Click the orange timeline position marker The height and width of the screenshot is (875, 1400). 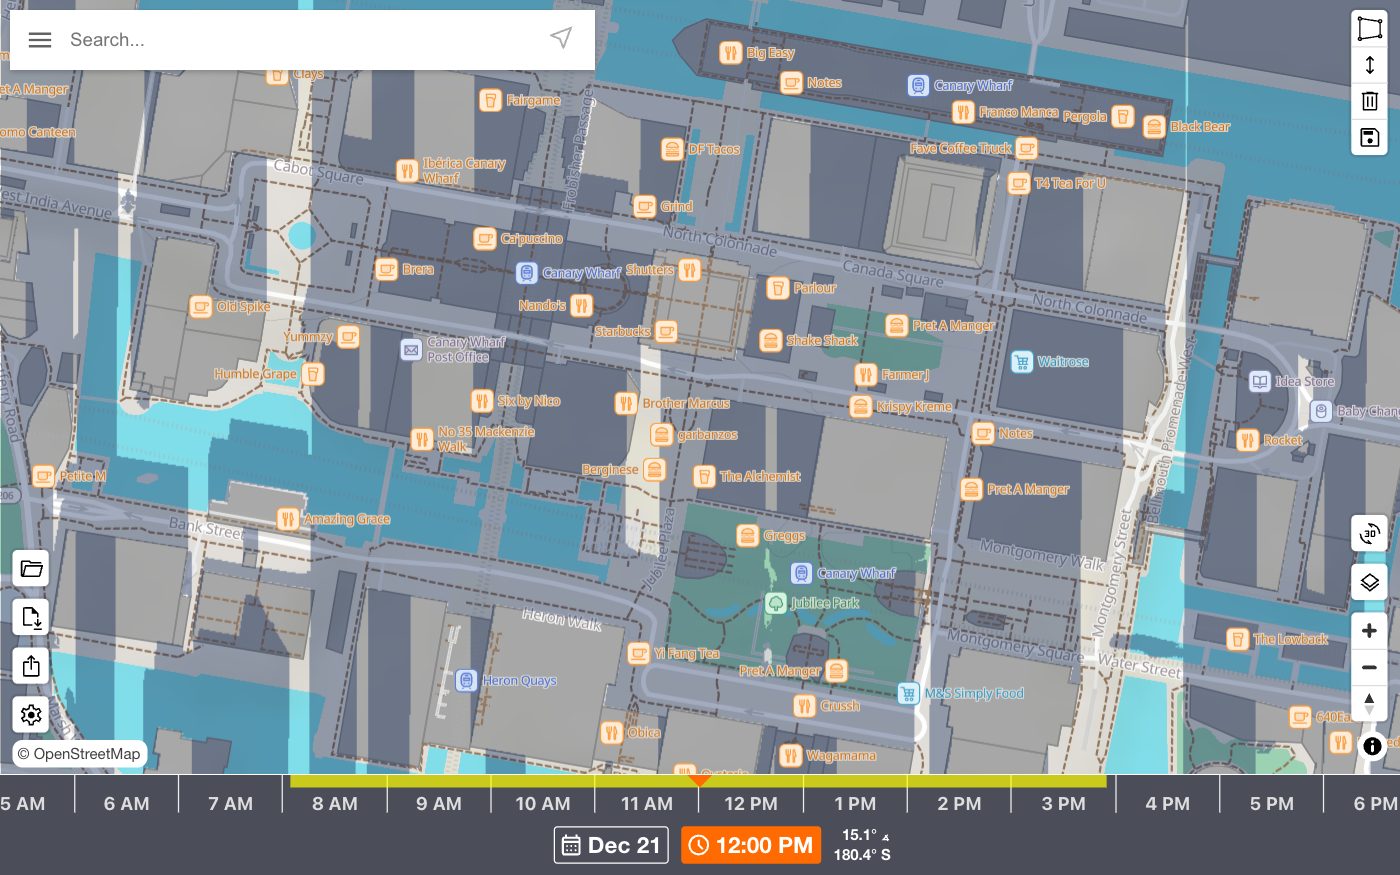pyautogui.click(x=699, y=779)
